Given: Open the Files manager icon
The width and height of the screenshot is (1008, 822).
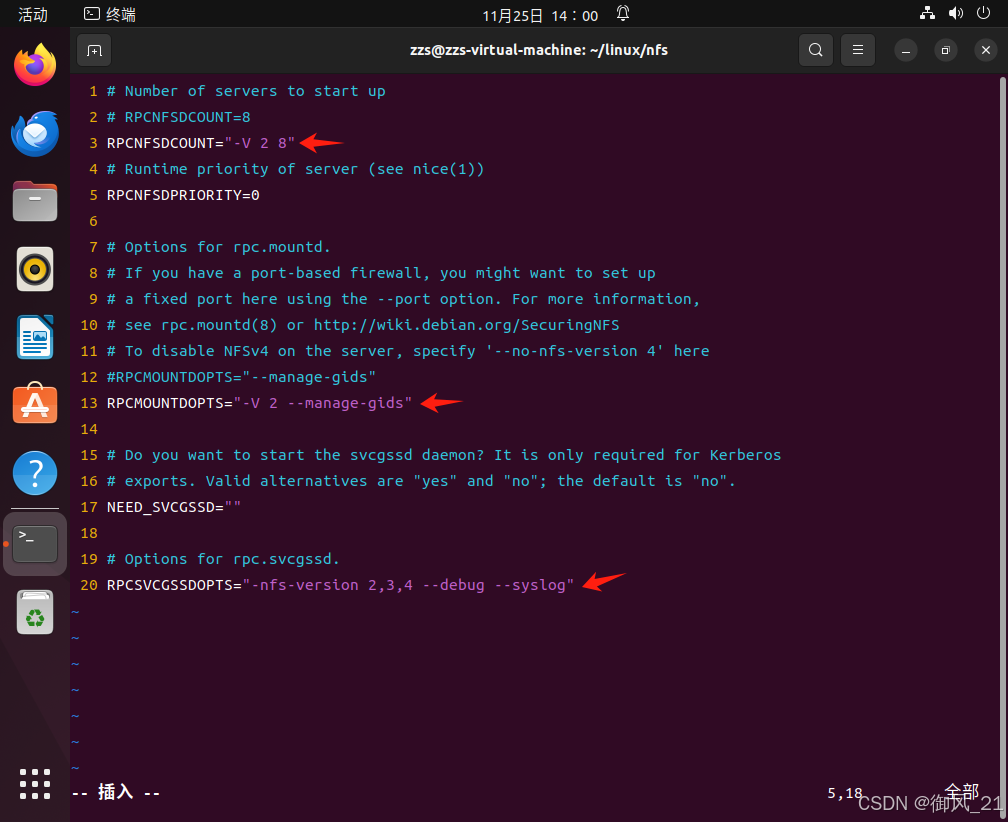Looking at the screenshot, I should pos(34,201).
